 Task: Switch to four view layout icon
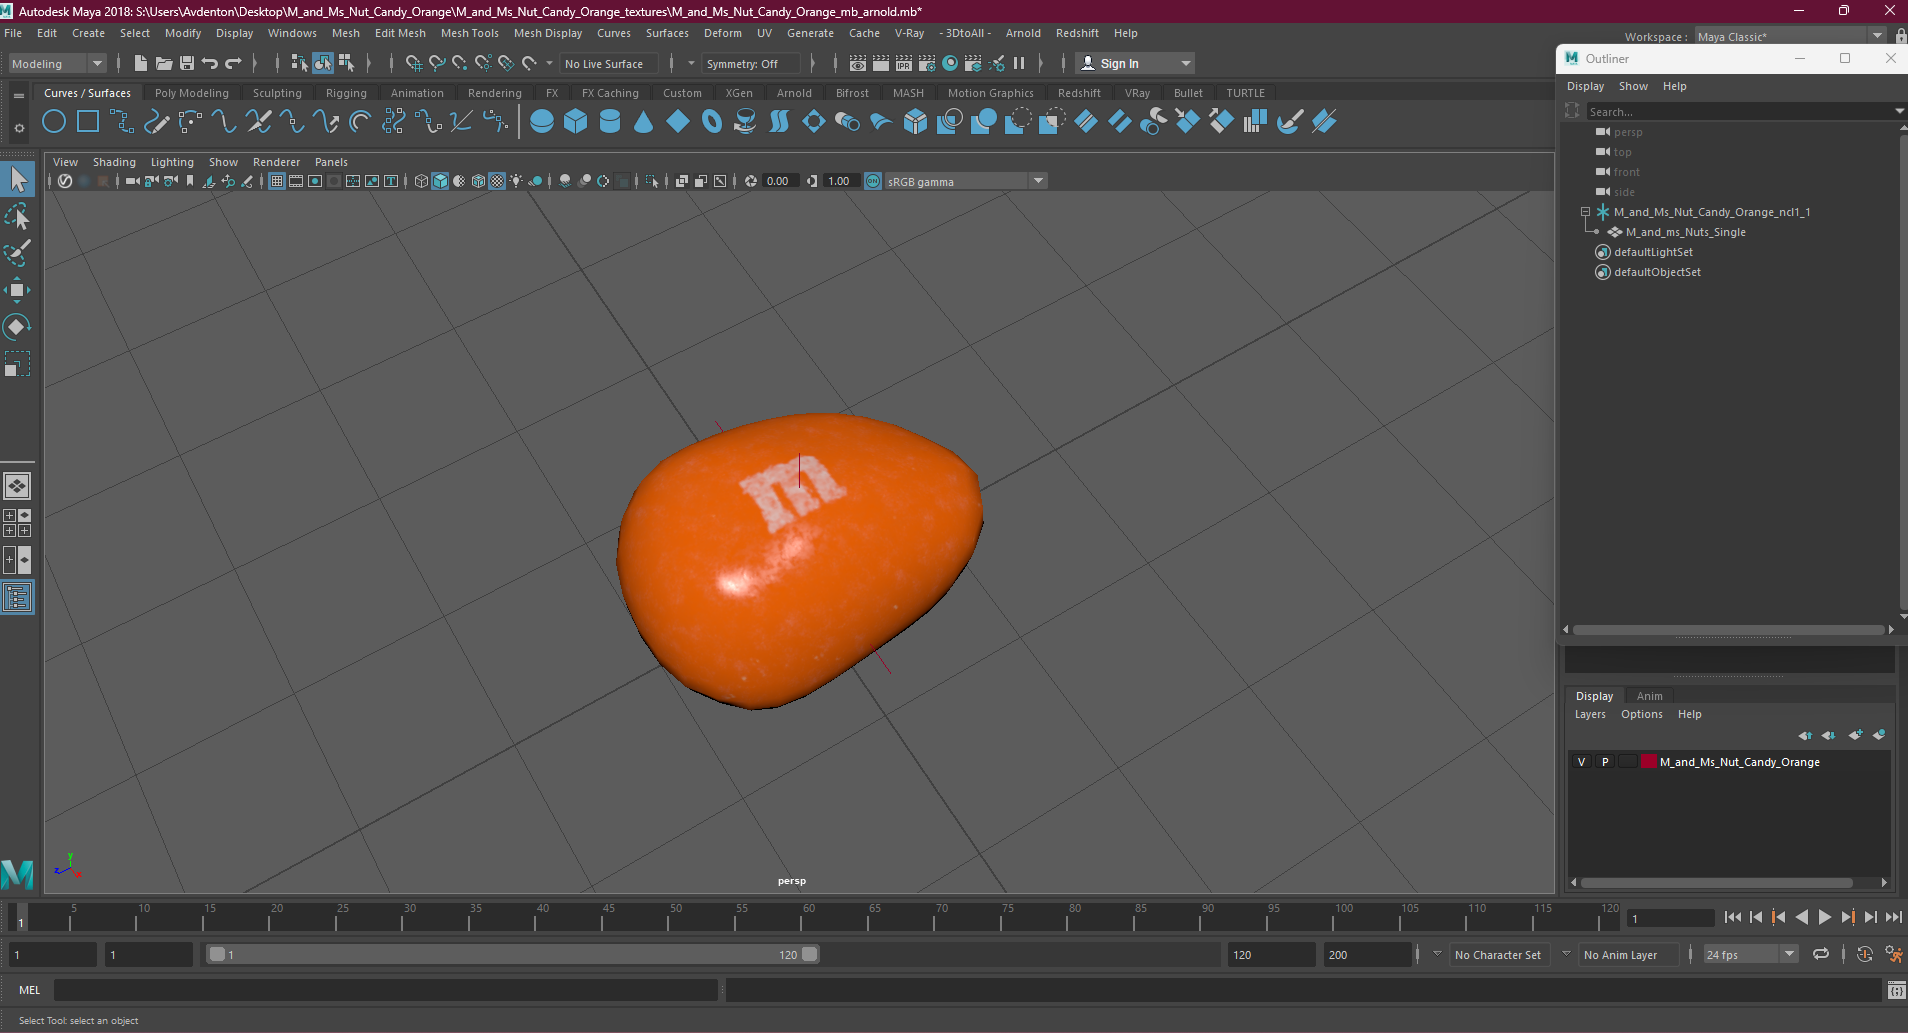(x=18, y=523)
